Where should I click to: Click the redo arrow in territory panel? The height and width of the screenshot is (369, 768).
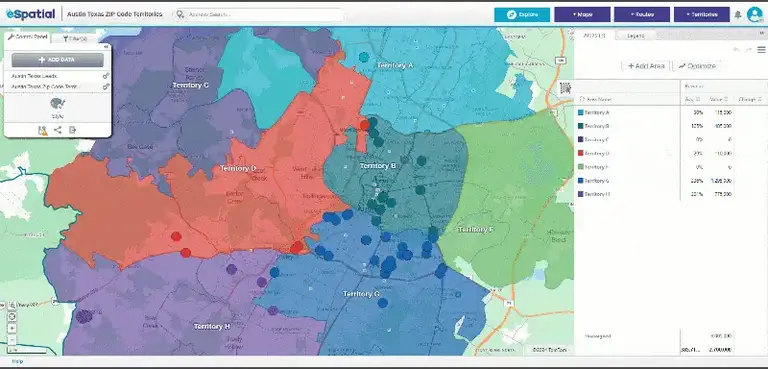[x=748, y=50]
